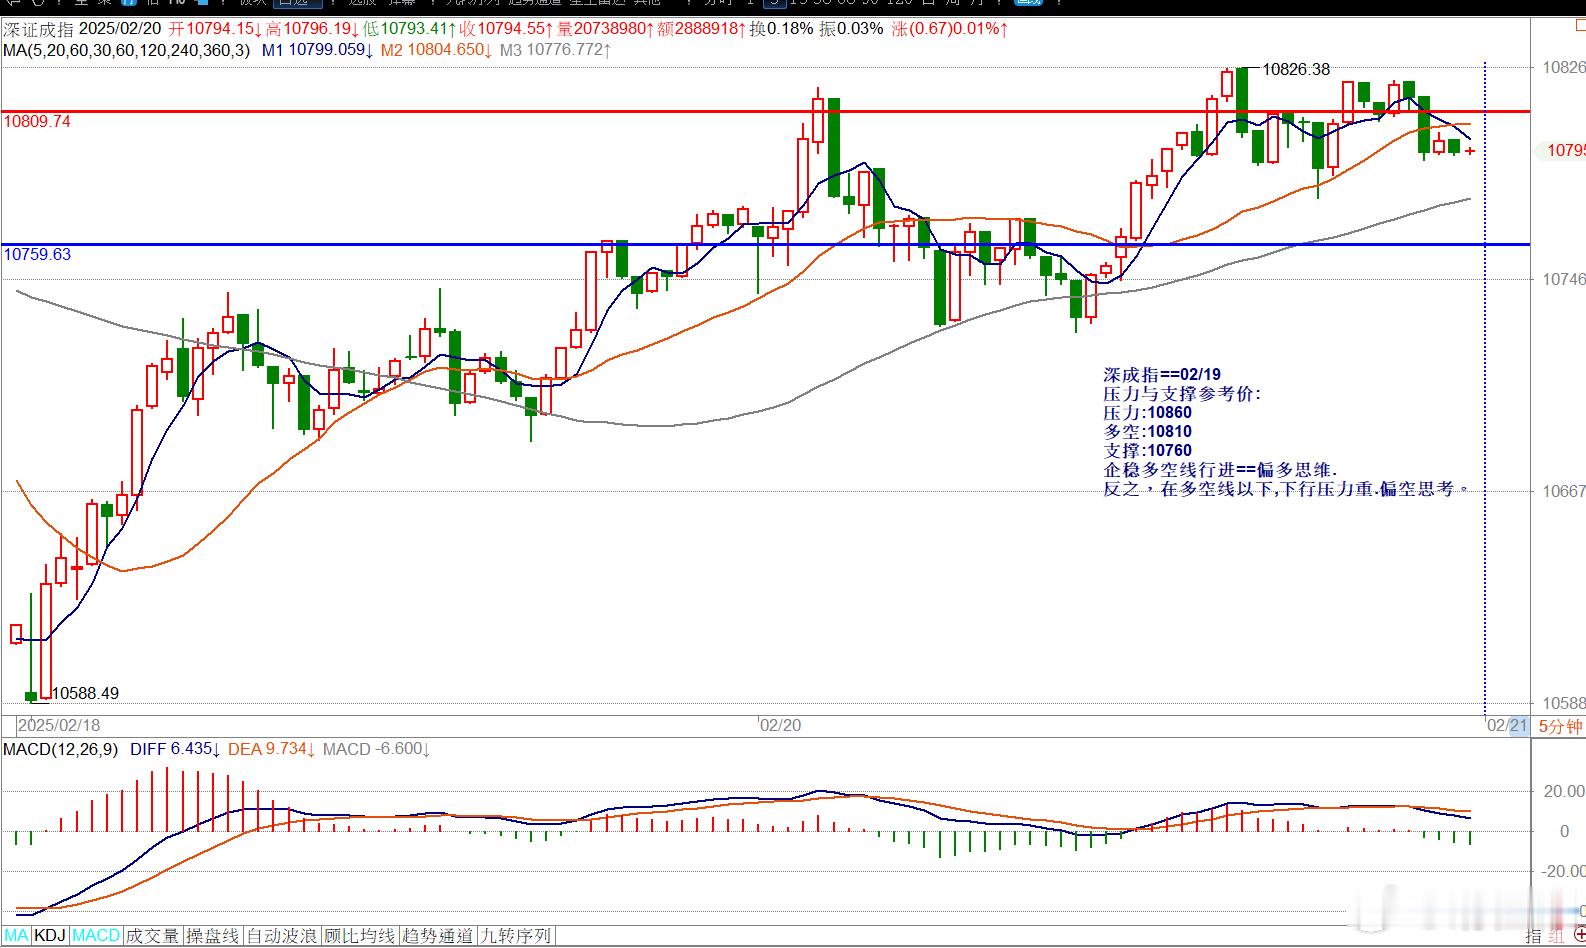The width and height of the screenshot is (1586, 948).
Task: Select the 自动波浪 indicator tab
Action: pos(282,936)
